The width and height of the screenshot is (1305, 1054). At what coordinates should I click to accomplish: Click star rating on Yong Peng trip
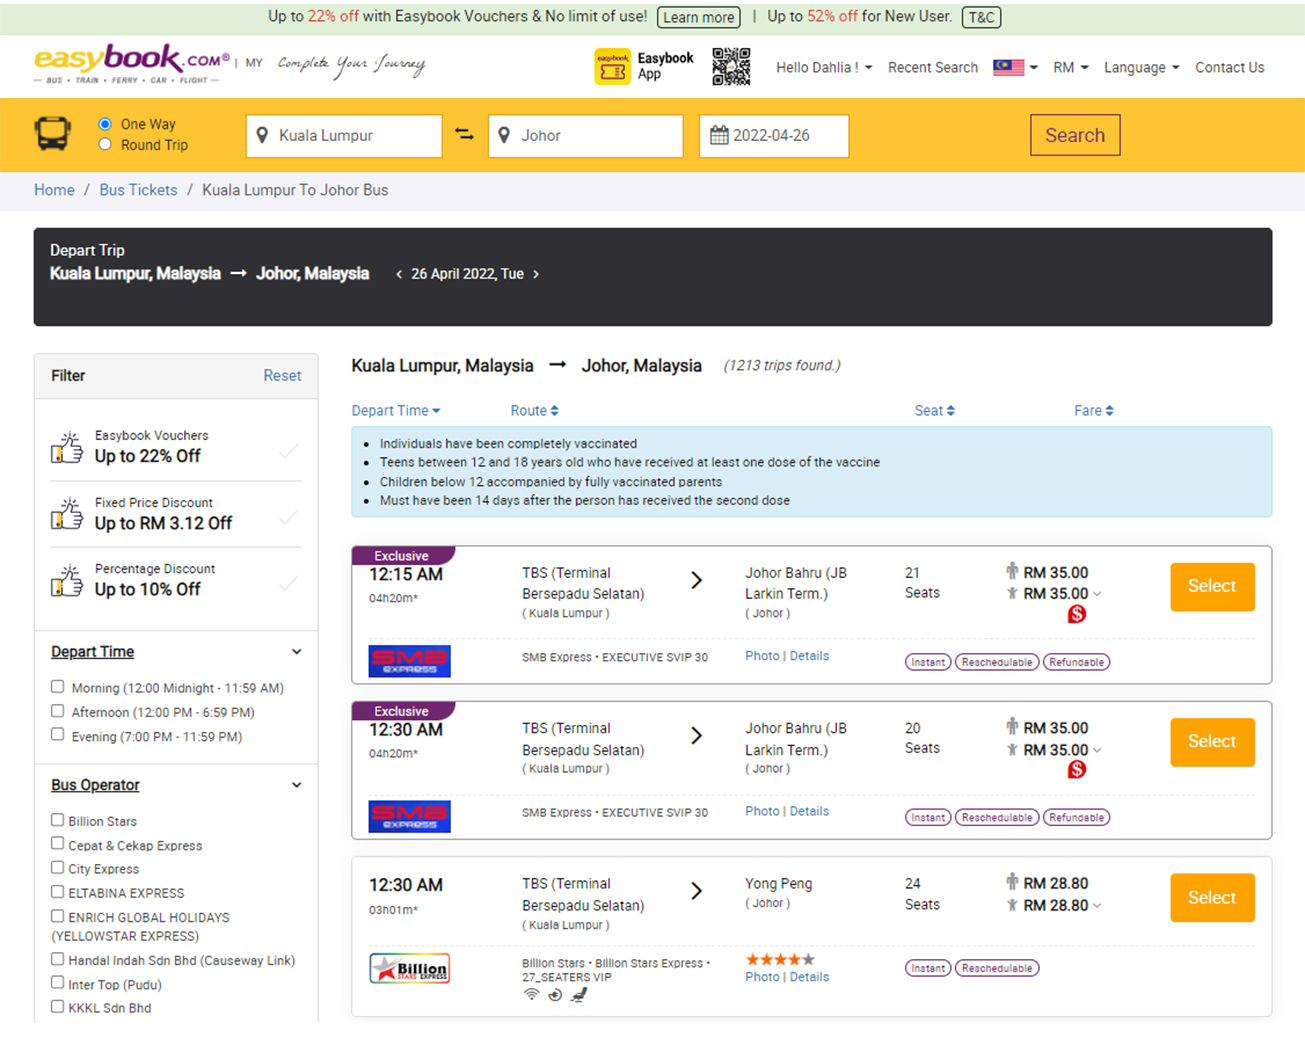pos(780,959)
